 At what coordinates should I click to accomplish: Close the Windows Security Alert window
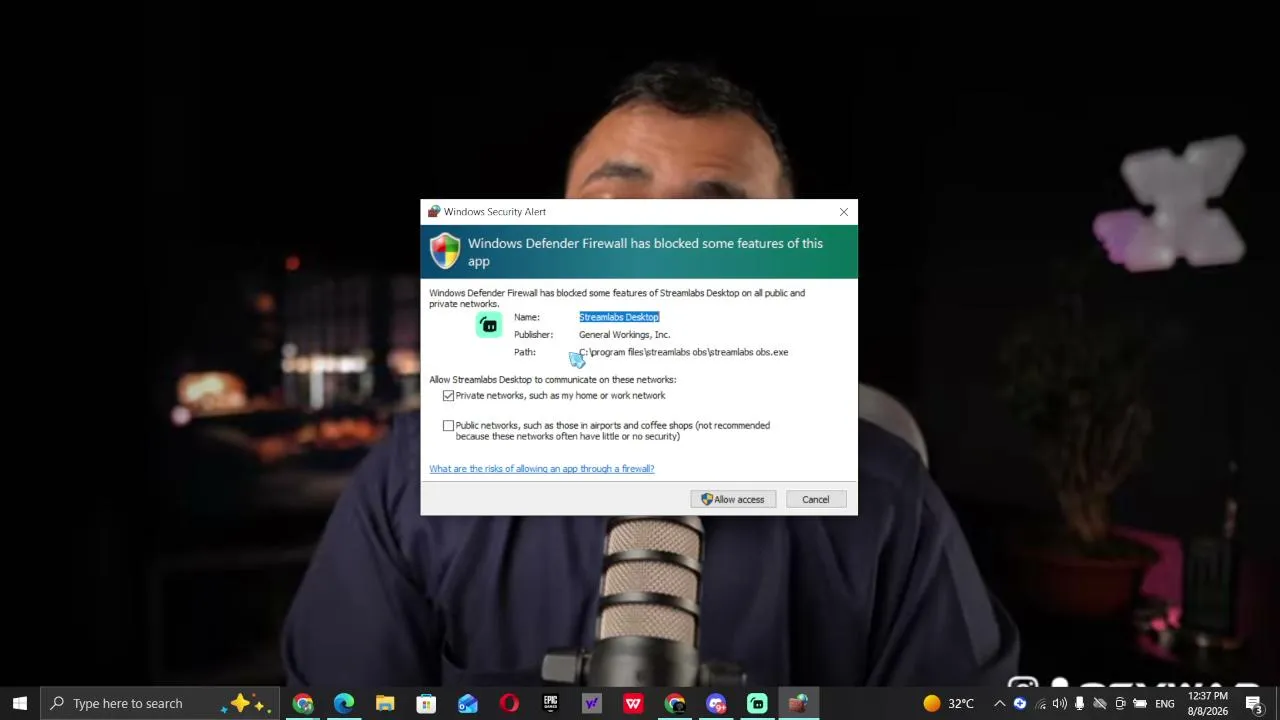click(x=844, y=212)
